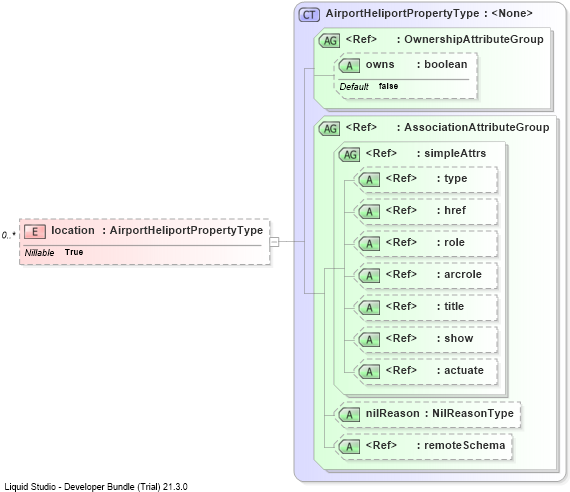Select the 'show' attribute reference text
Viewport: 570px width, 492px height.
(459, 338)
